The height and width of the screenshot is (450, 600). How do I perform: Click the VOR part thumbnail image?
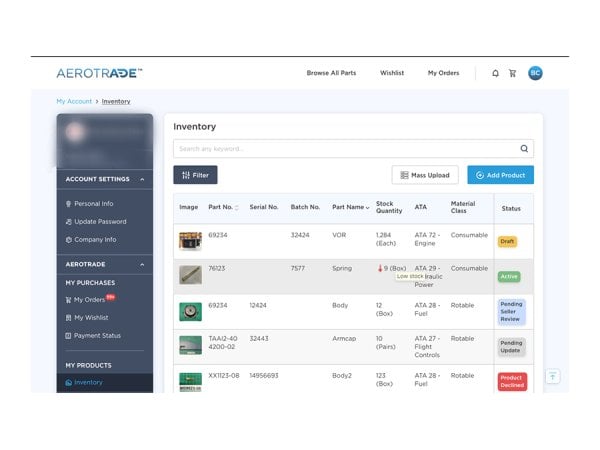[x=190, y=241]
